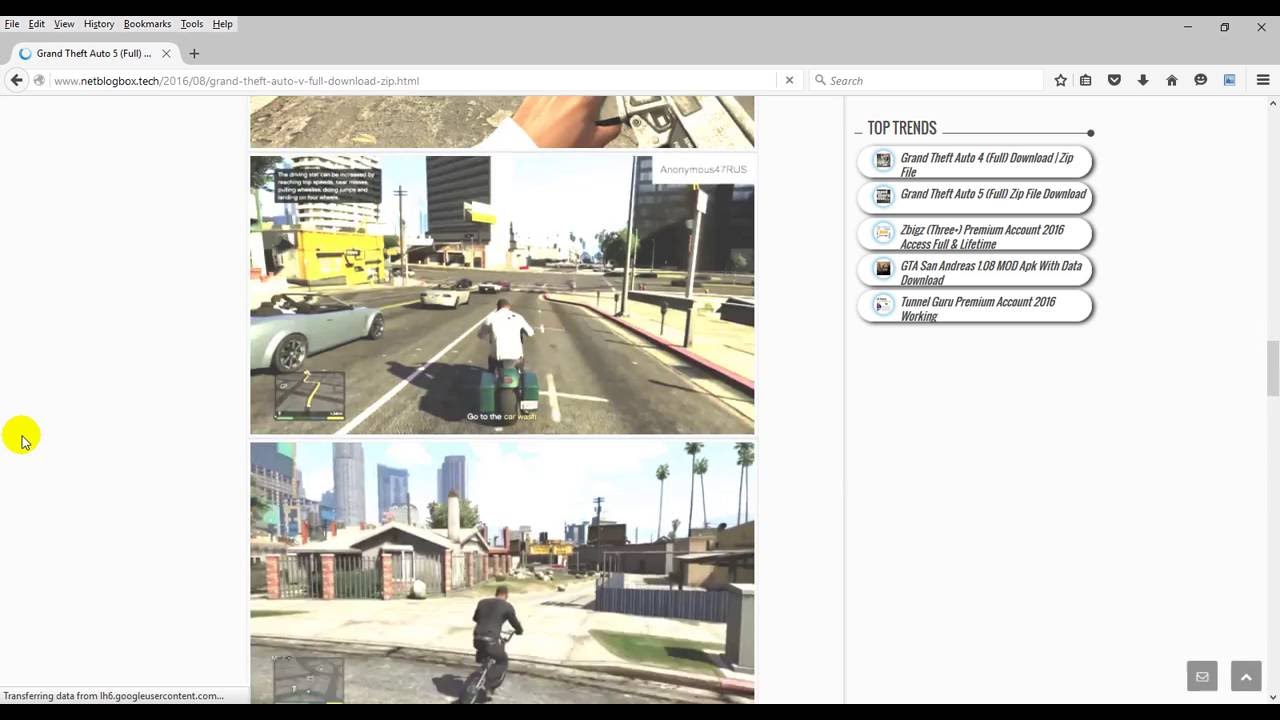1280x720 pixels.
Task: Select the Grand Theft Auto 5 (Full) tab
Action: pyautogui.click(x=95, y=53)
